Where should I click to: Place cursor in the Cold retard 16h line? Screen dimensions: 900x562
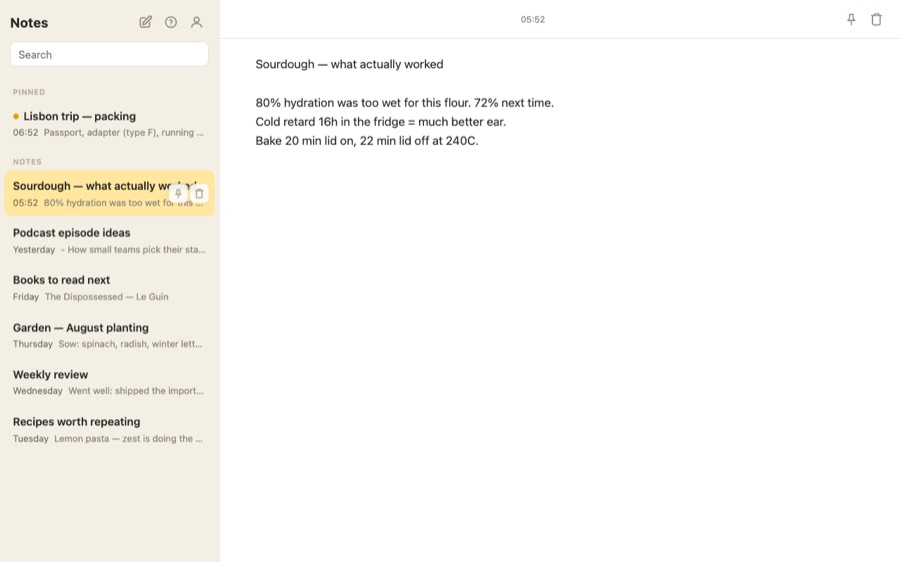(381, 122)
